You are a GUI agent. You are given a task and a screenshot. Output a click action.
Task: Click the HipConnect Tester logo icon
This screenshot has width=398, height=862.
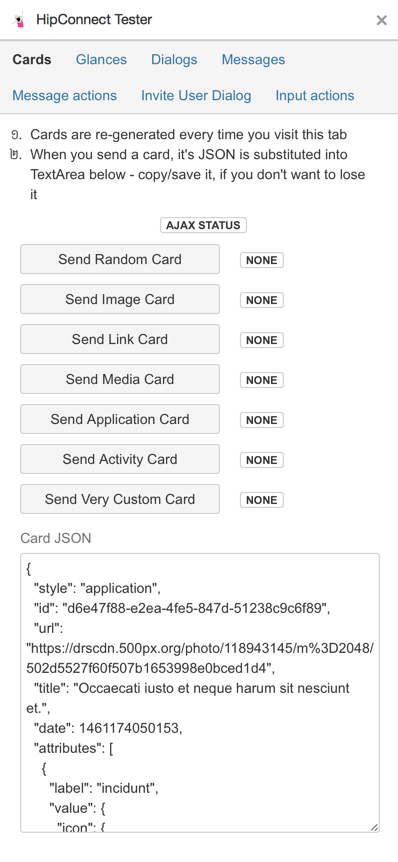pyautogui.click(x=20, y=20)
